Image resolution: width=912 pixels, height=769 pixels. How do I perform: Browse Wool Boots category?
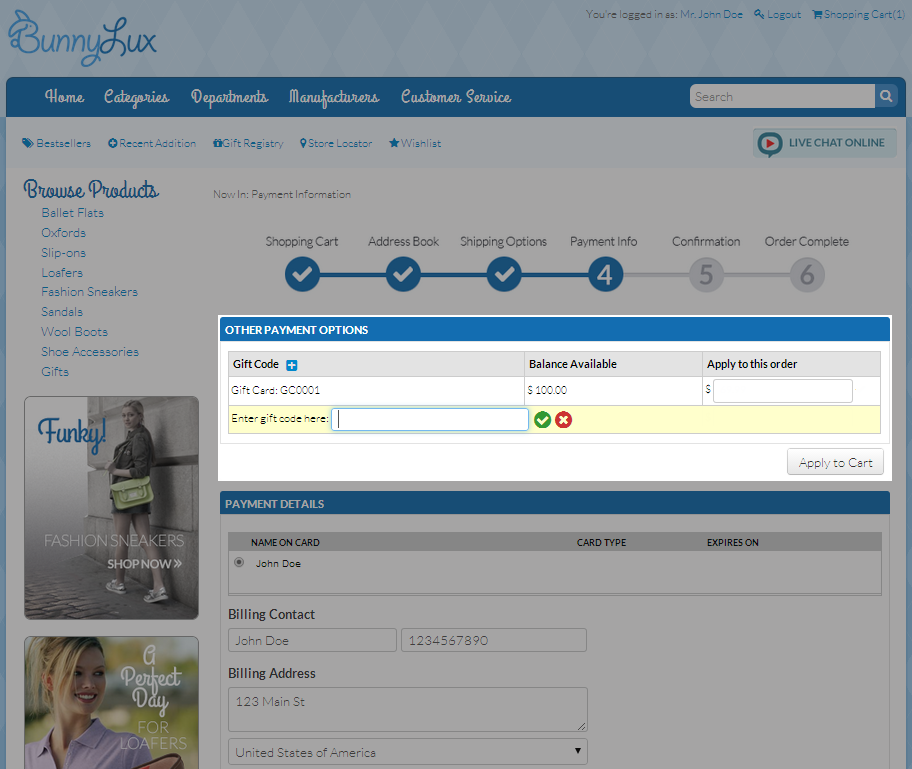coord(74,332)
